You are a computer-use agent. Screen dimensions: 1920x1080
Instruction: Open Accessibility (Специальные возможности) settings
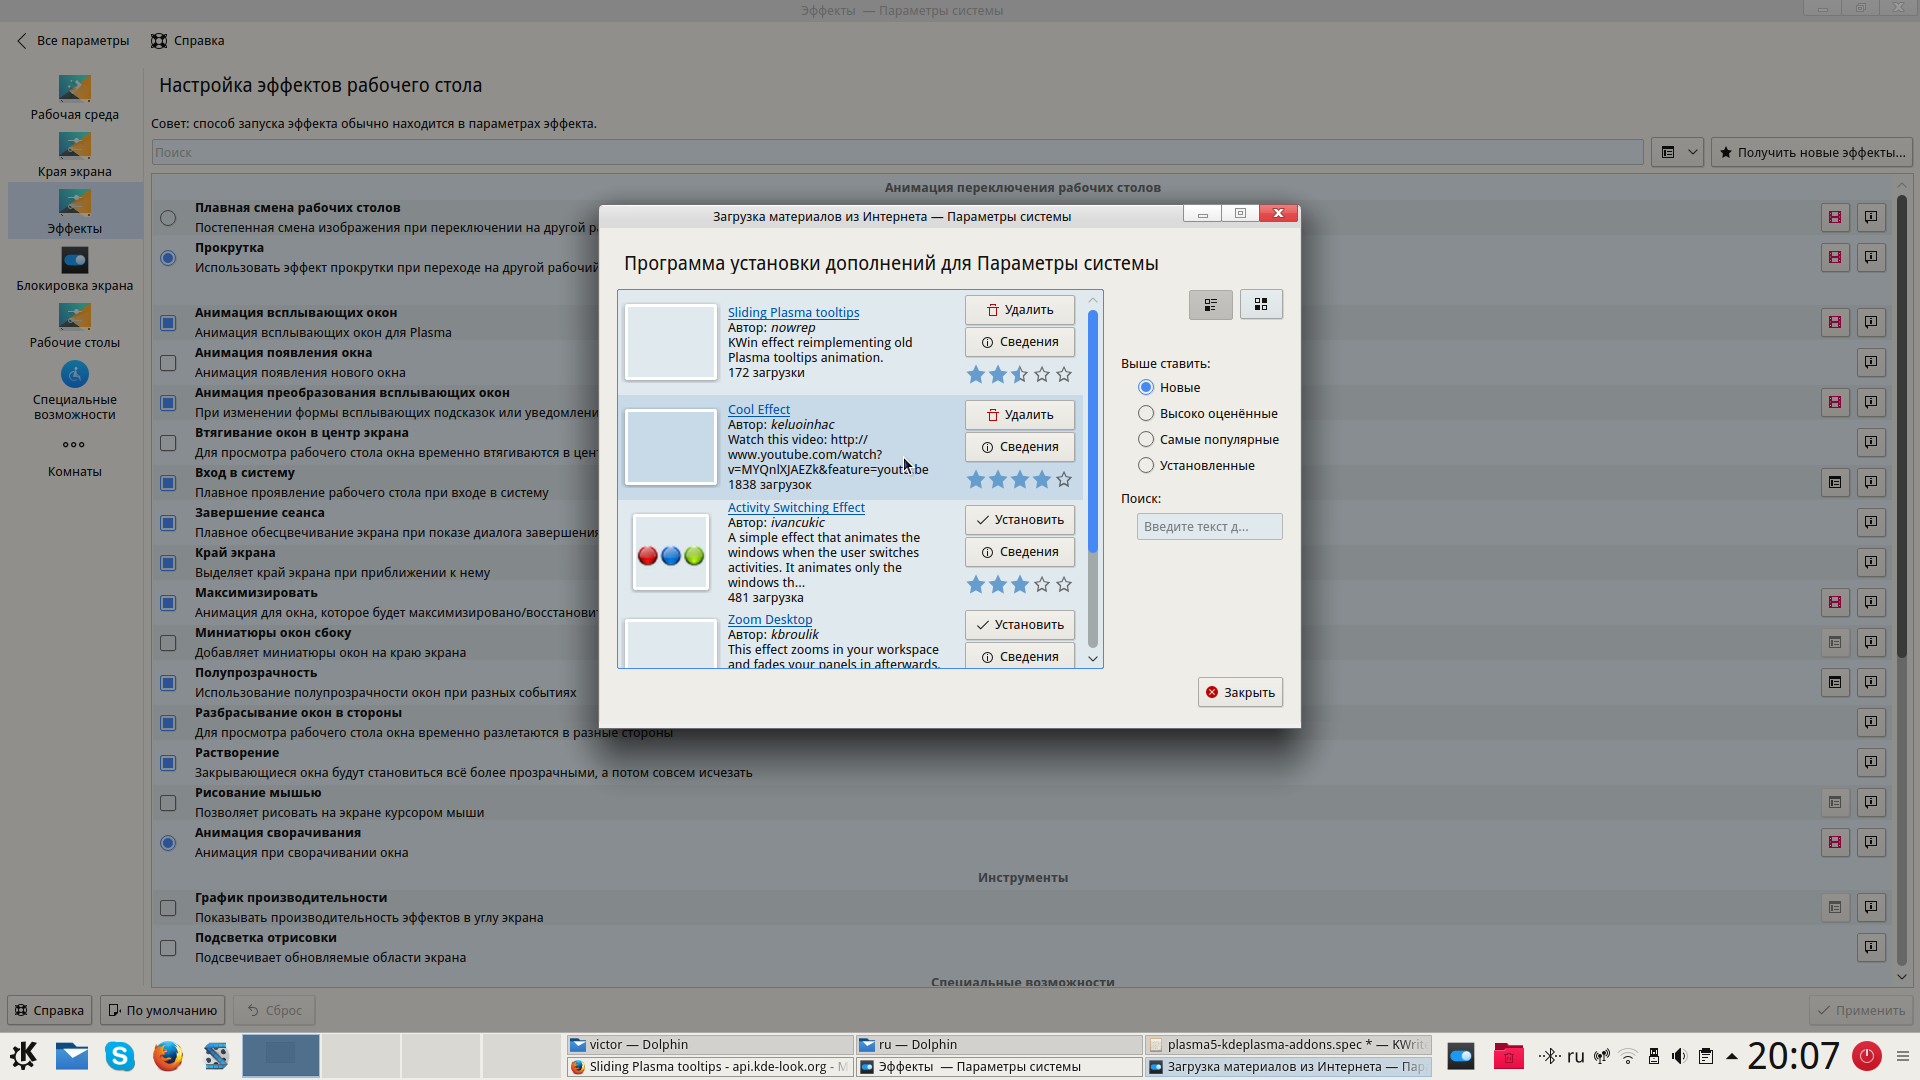[x=74, y=389]
